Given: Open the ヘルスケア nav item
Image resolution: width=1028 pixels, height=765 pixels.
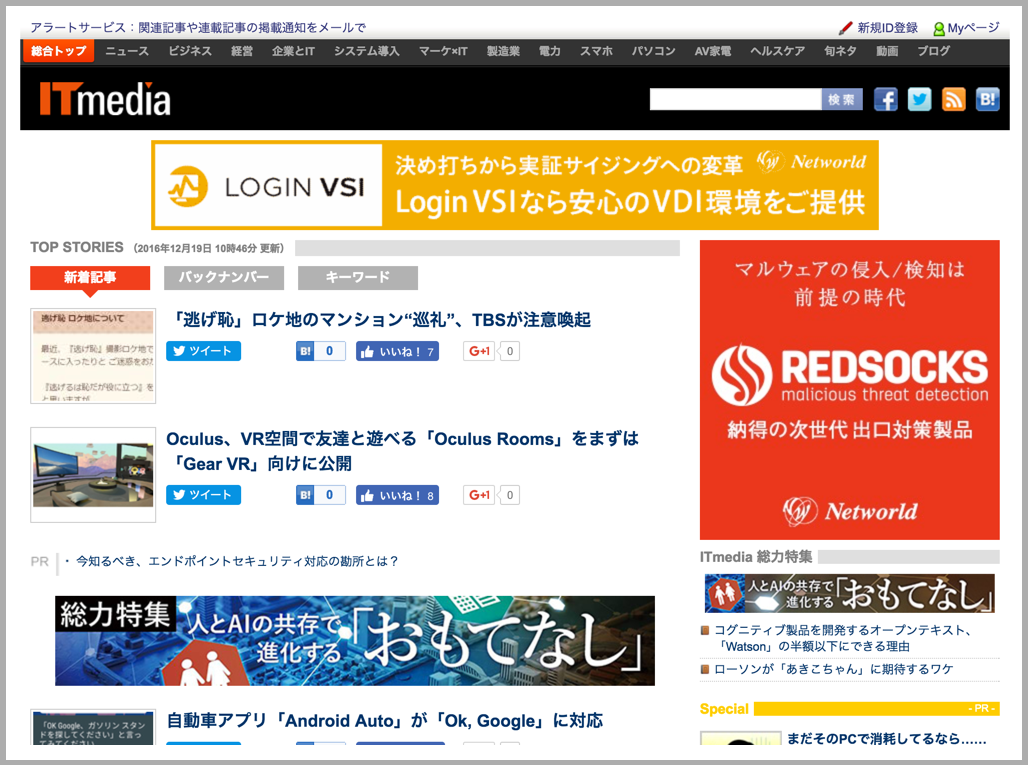Looking at the screenshot, I should point(778,51).
